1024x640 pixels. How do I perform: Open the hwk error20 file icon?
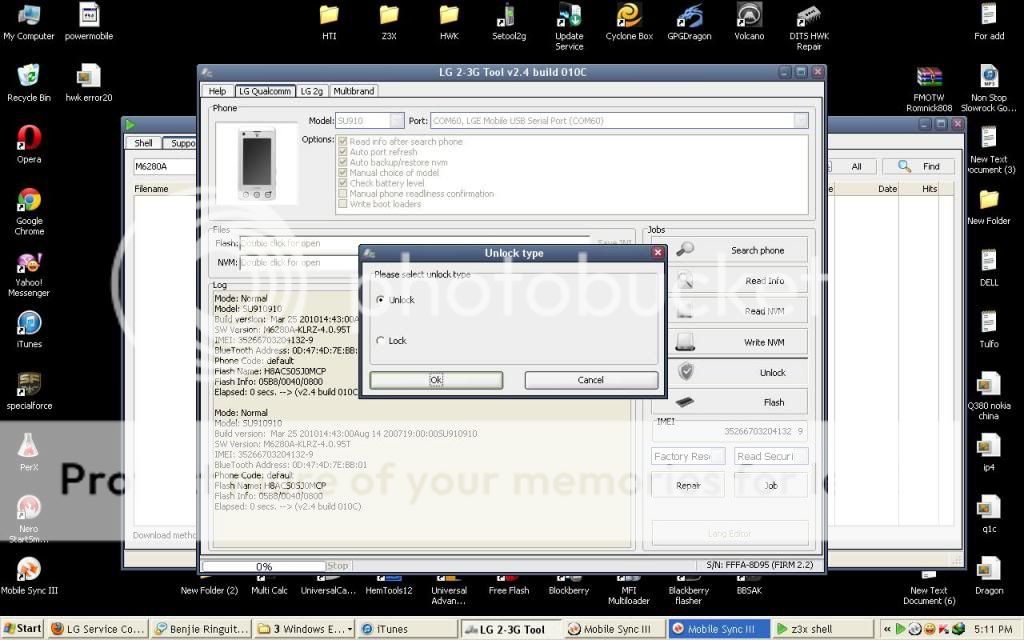[x=89, y=84]
